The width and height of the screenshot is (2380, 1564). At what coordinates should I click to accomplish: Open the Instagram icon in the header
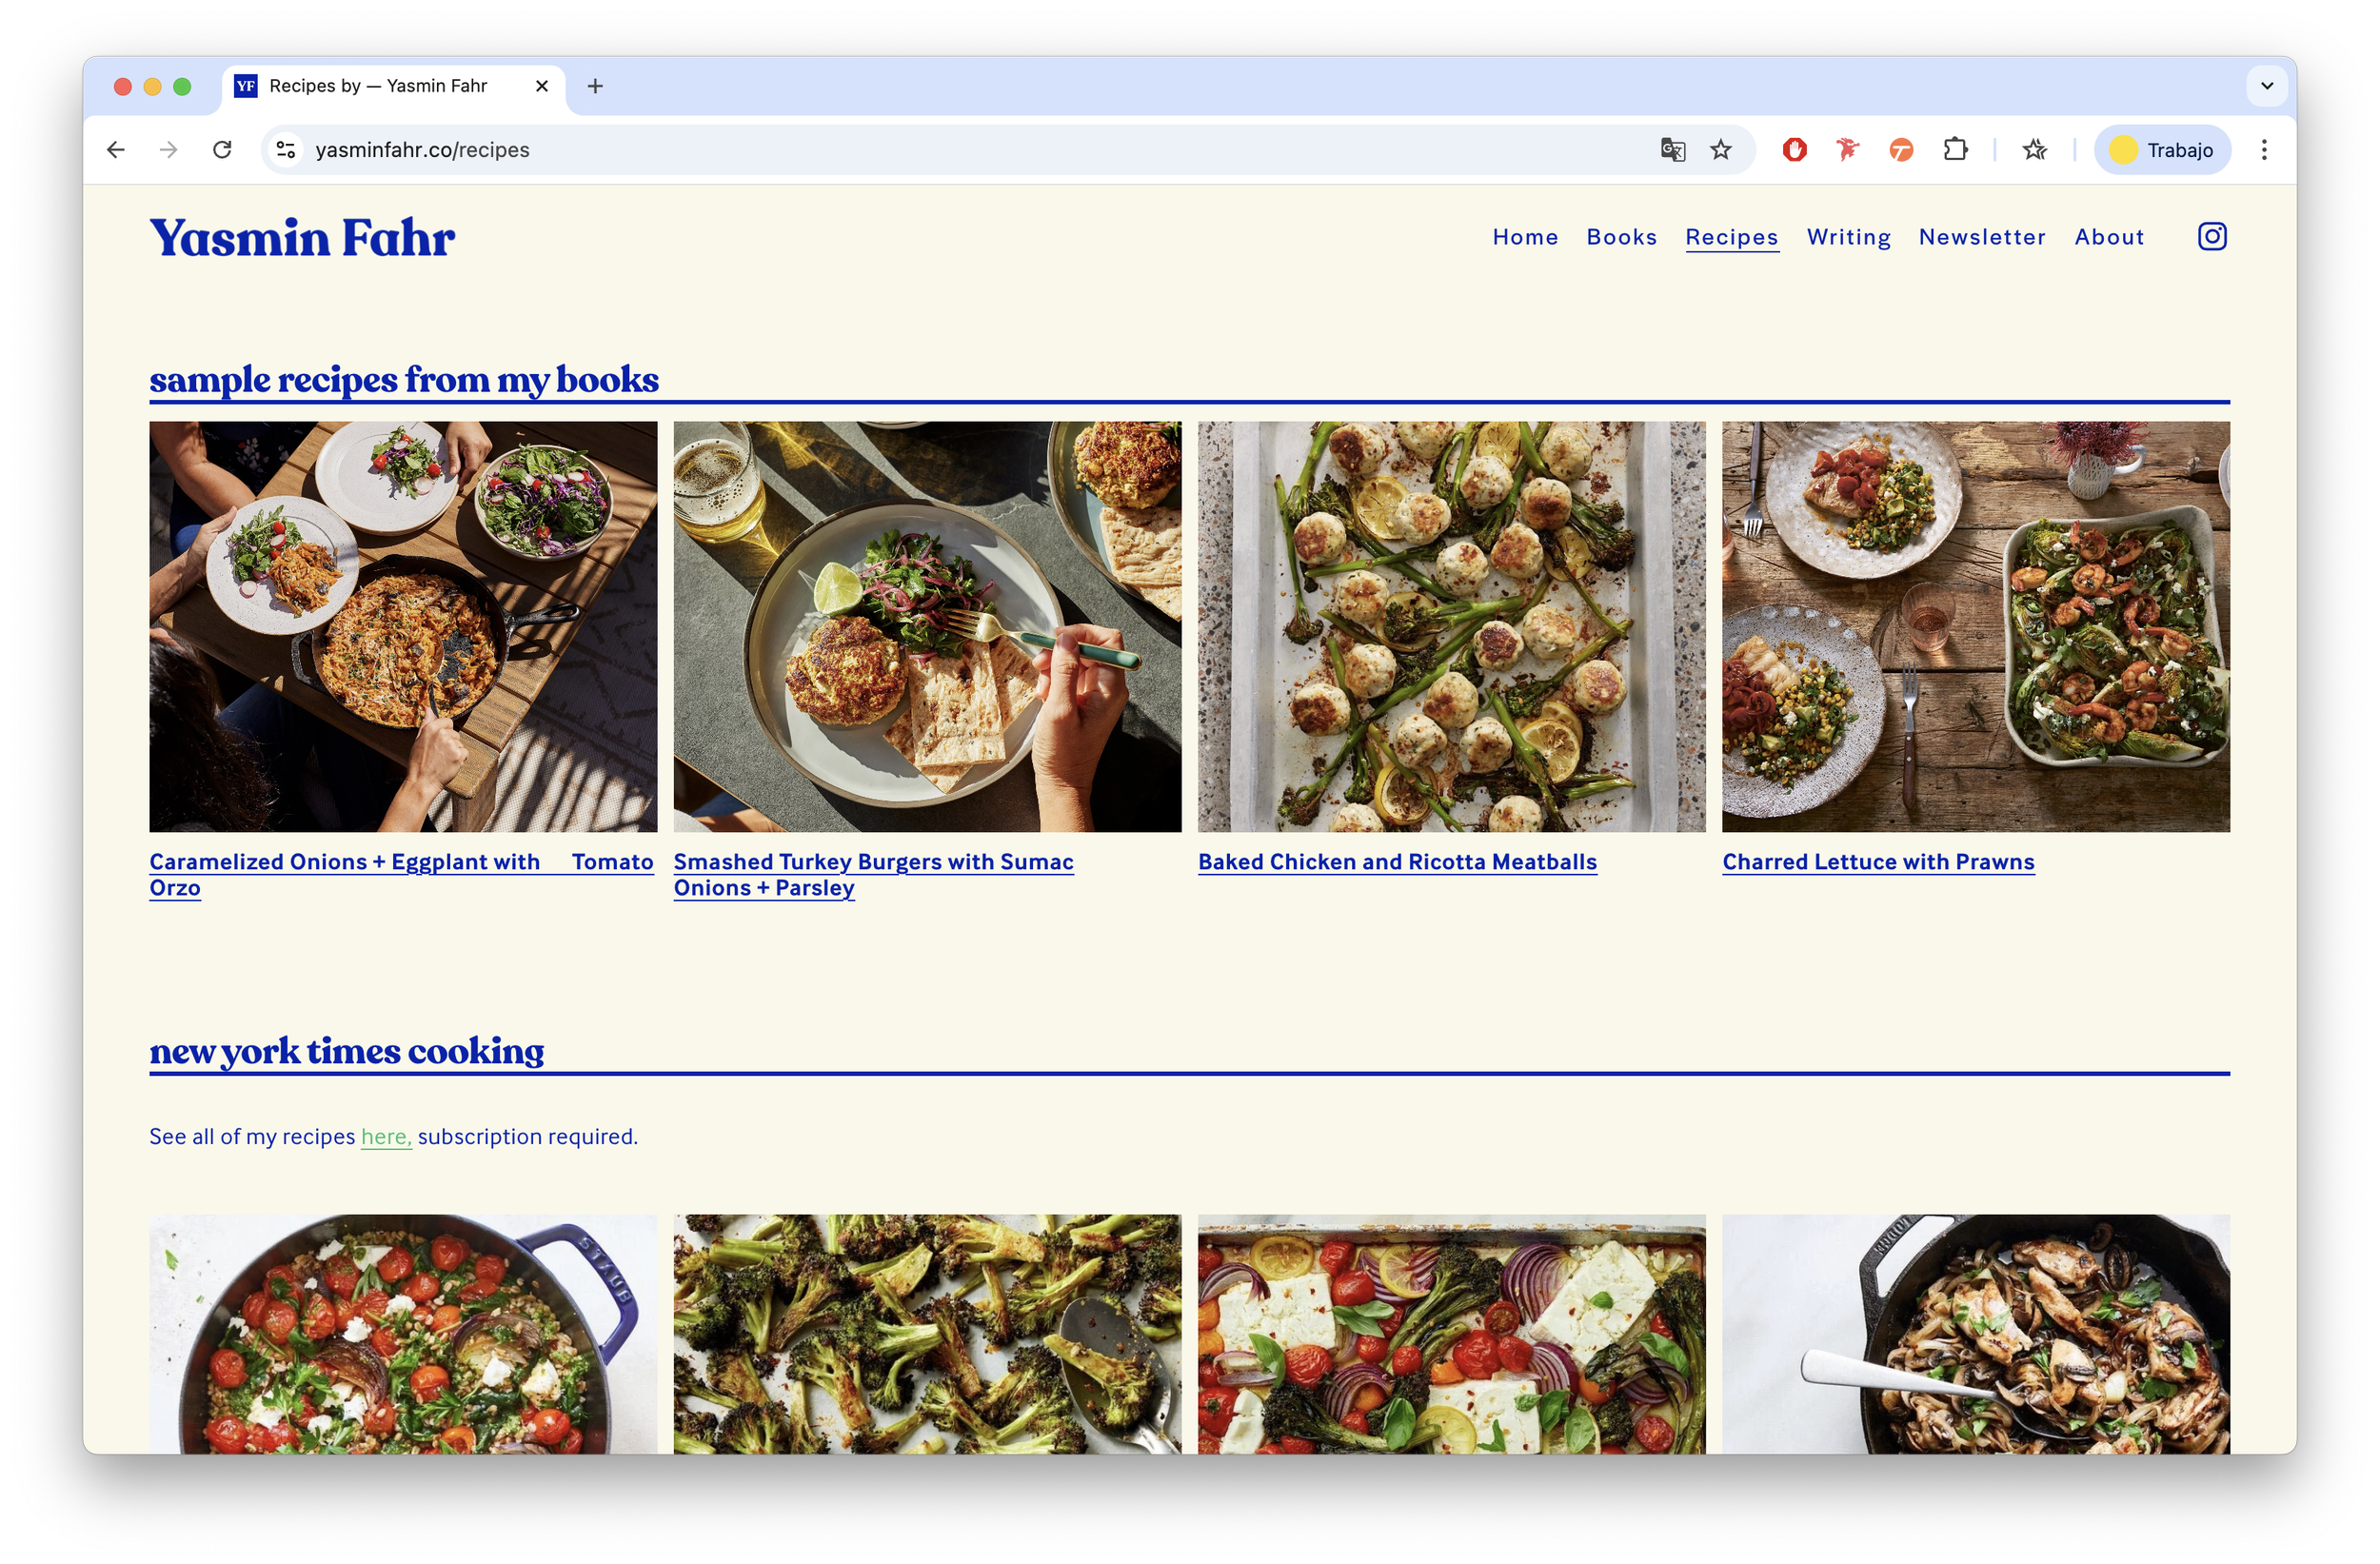coord(2211,237)
